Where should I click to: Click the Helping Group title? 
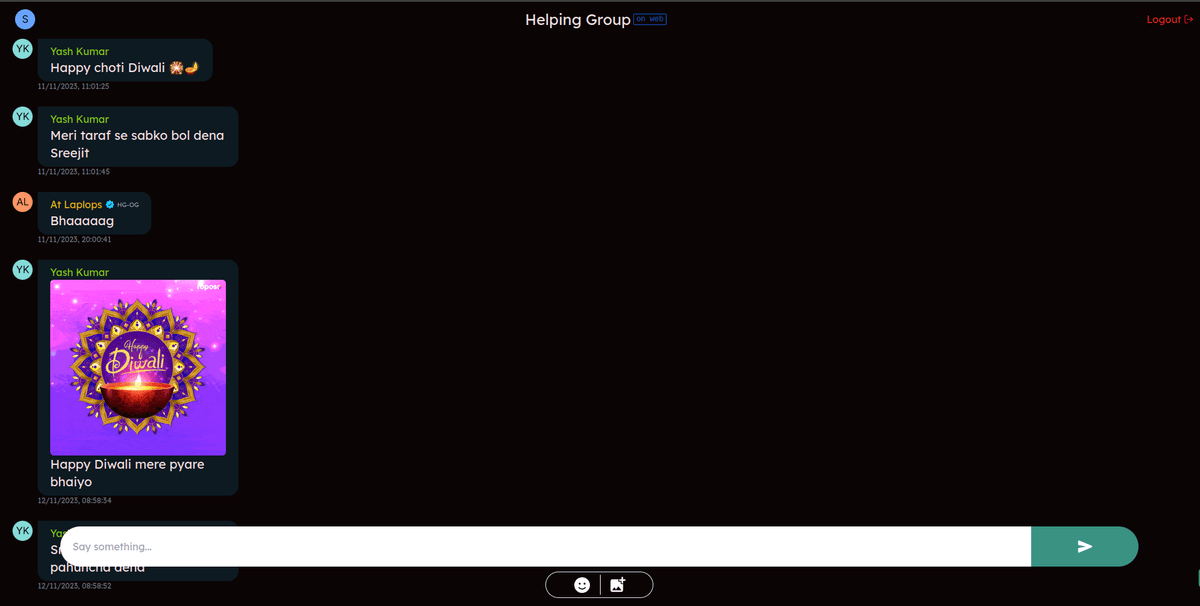(578, 19)
